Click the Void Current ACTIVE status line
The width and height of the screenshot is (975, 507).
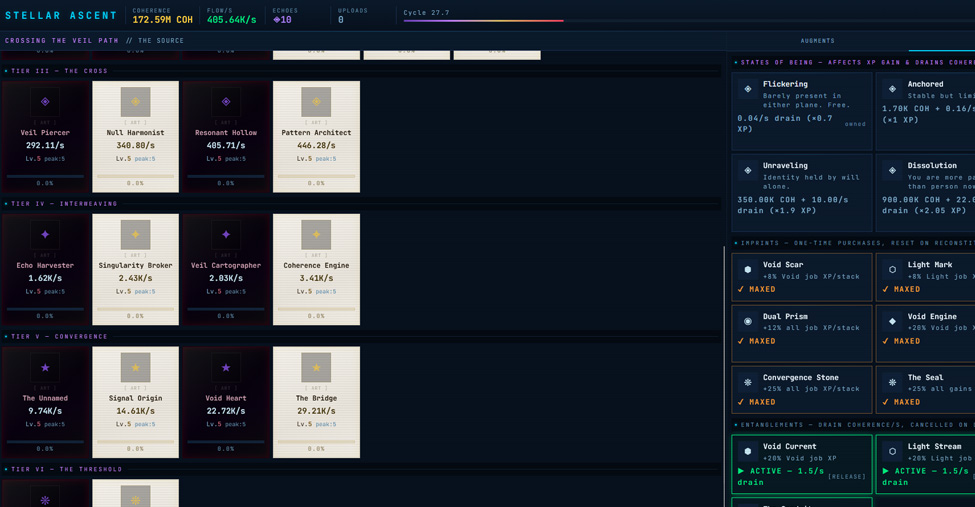(780, 477)
